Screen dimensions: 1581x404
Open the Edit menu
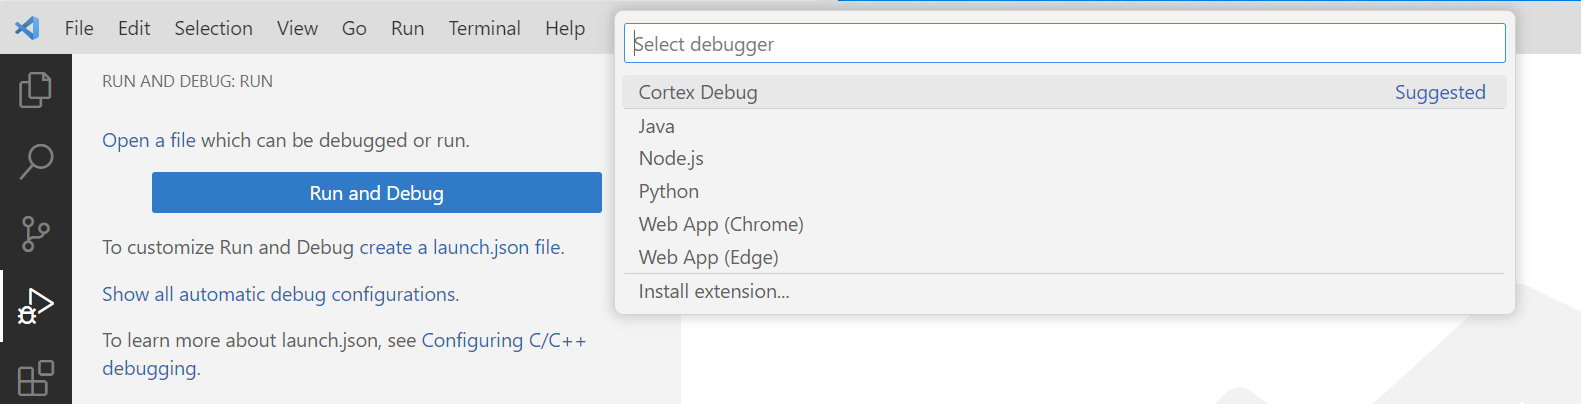tap(134, 28)
